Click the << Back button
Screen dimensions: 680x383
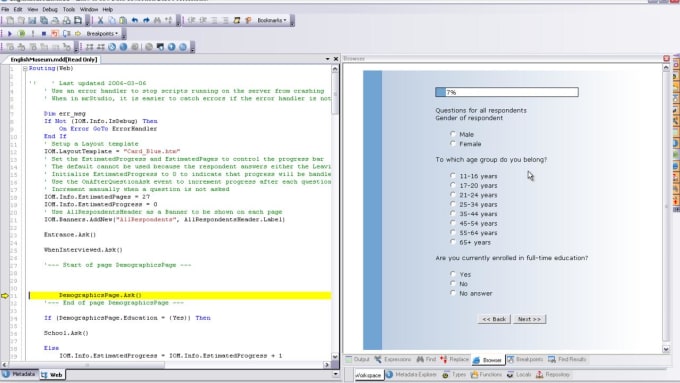(494, 319)
